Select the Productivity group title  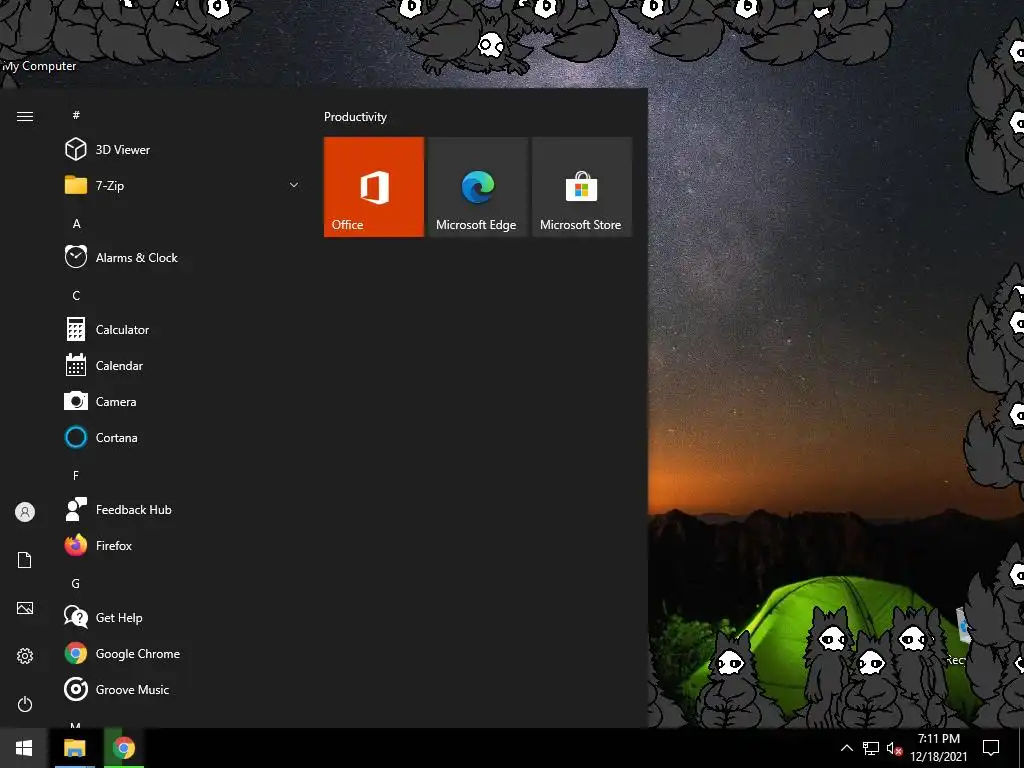coord(355,117)
